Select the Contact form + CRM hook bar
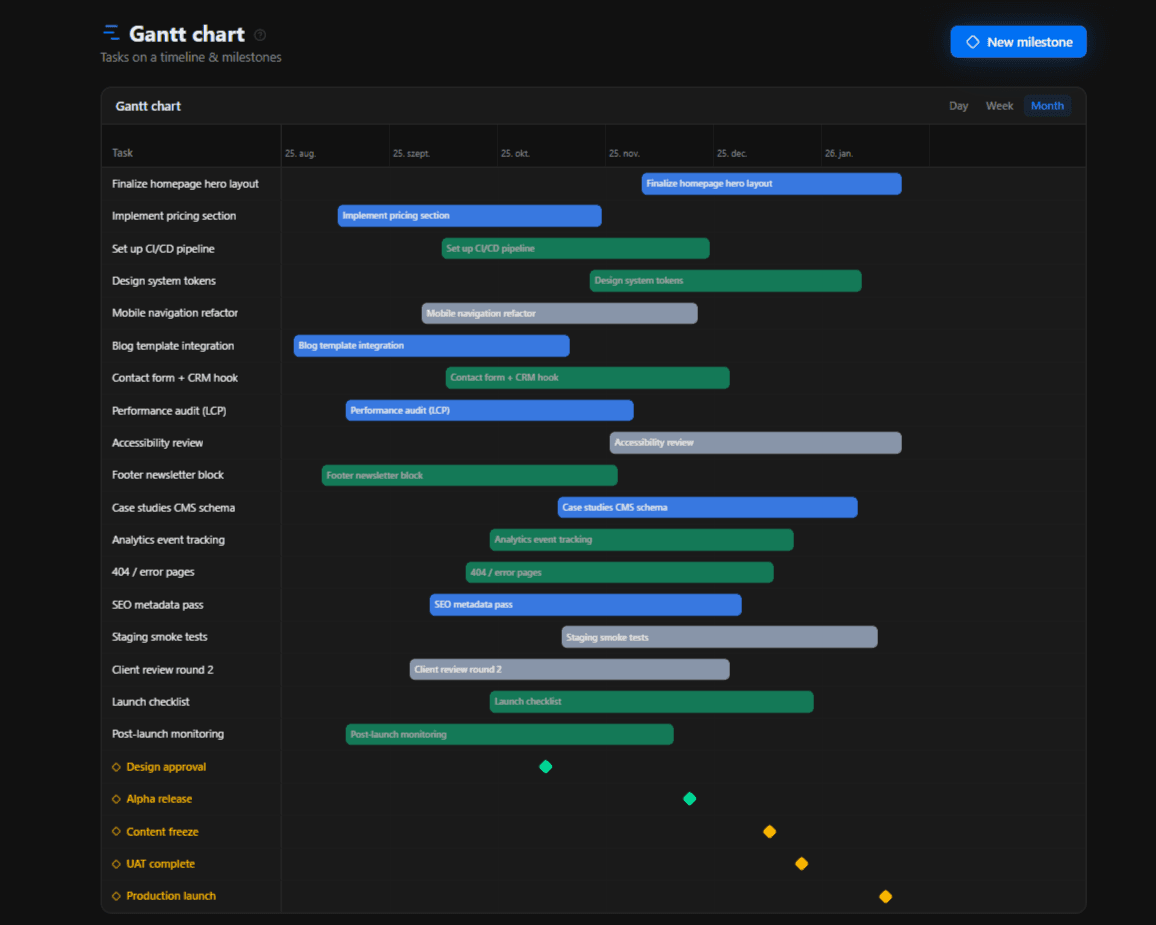1156x925 pixels. tap(588, 377)
